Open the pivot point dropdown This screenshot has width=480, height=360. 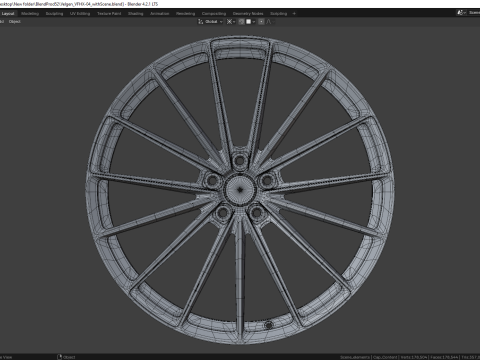click(x=231, y=22)
